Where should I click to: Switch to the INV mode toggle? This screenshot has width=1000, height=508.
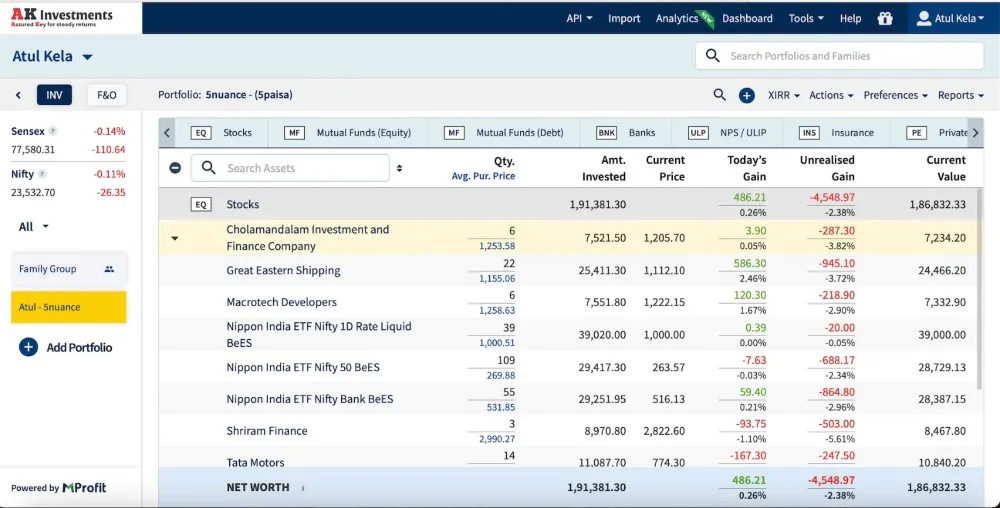click(x=54, y=95)
